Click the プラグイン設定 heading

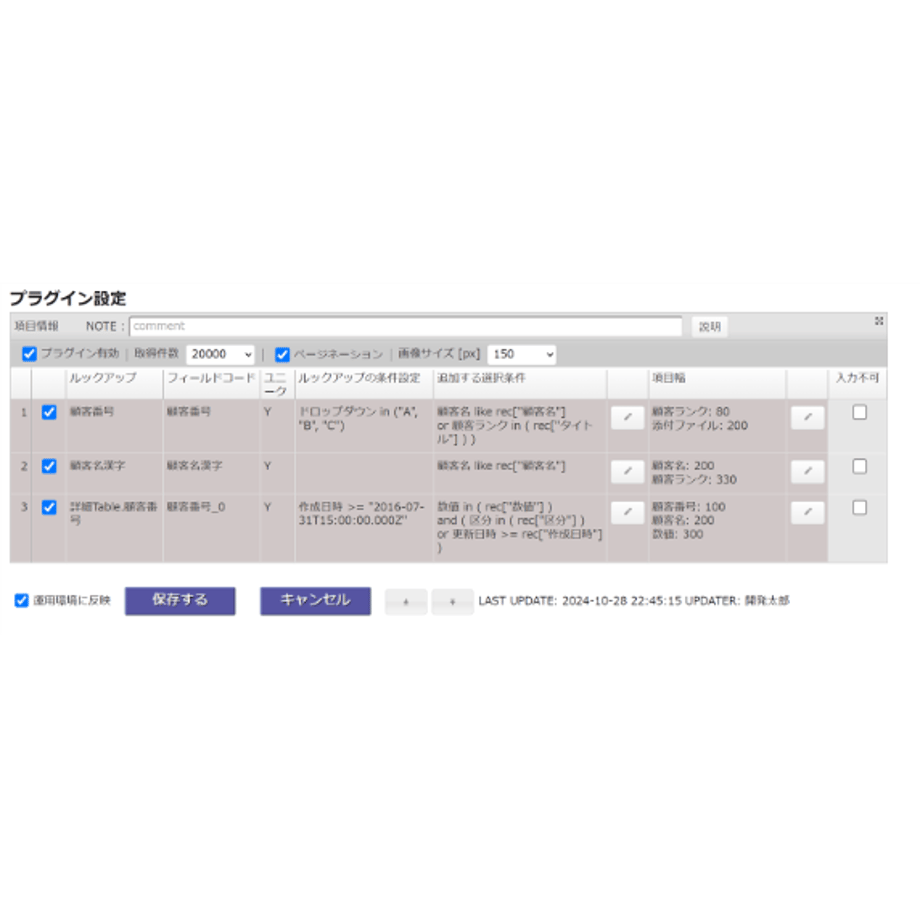pos(68,298)
